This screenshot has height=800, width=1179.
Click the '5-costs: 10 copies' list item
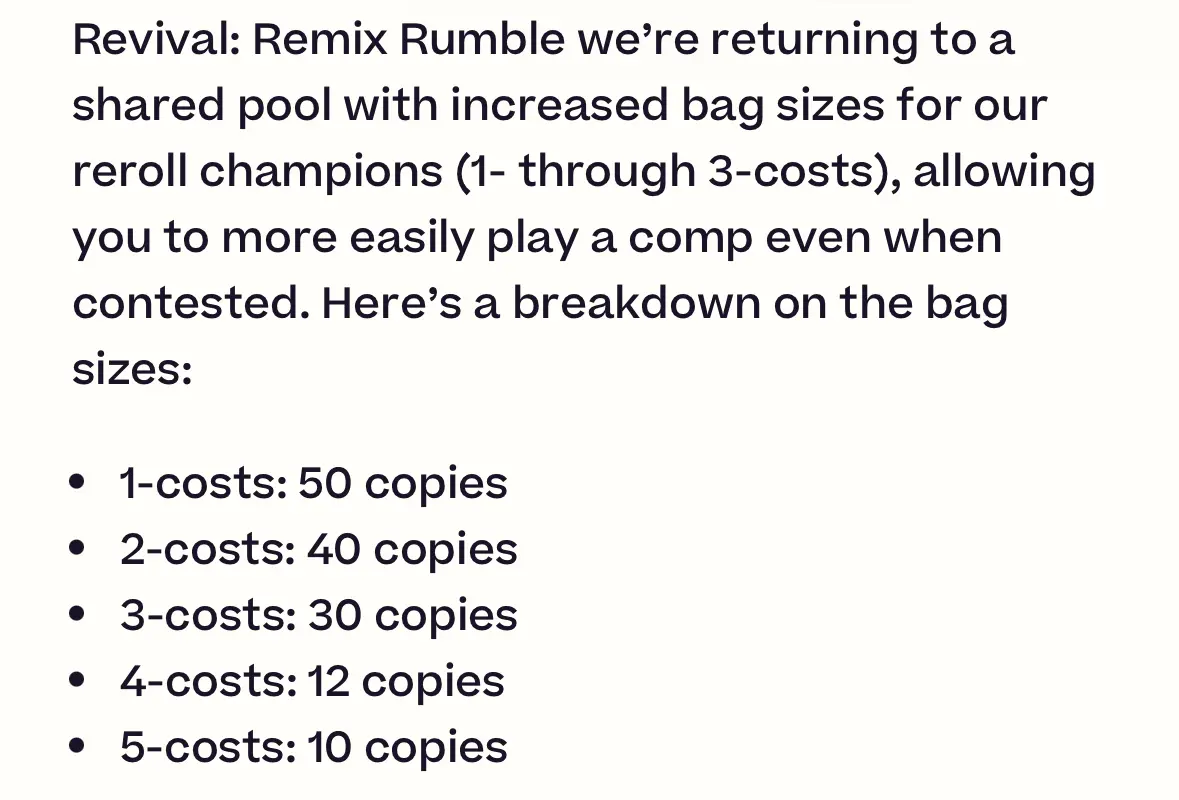(x=314, y=747)
